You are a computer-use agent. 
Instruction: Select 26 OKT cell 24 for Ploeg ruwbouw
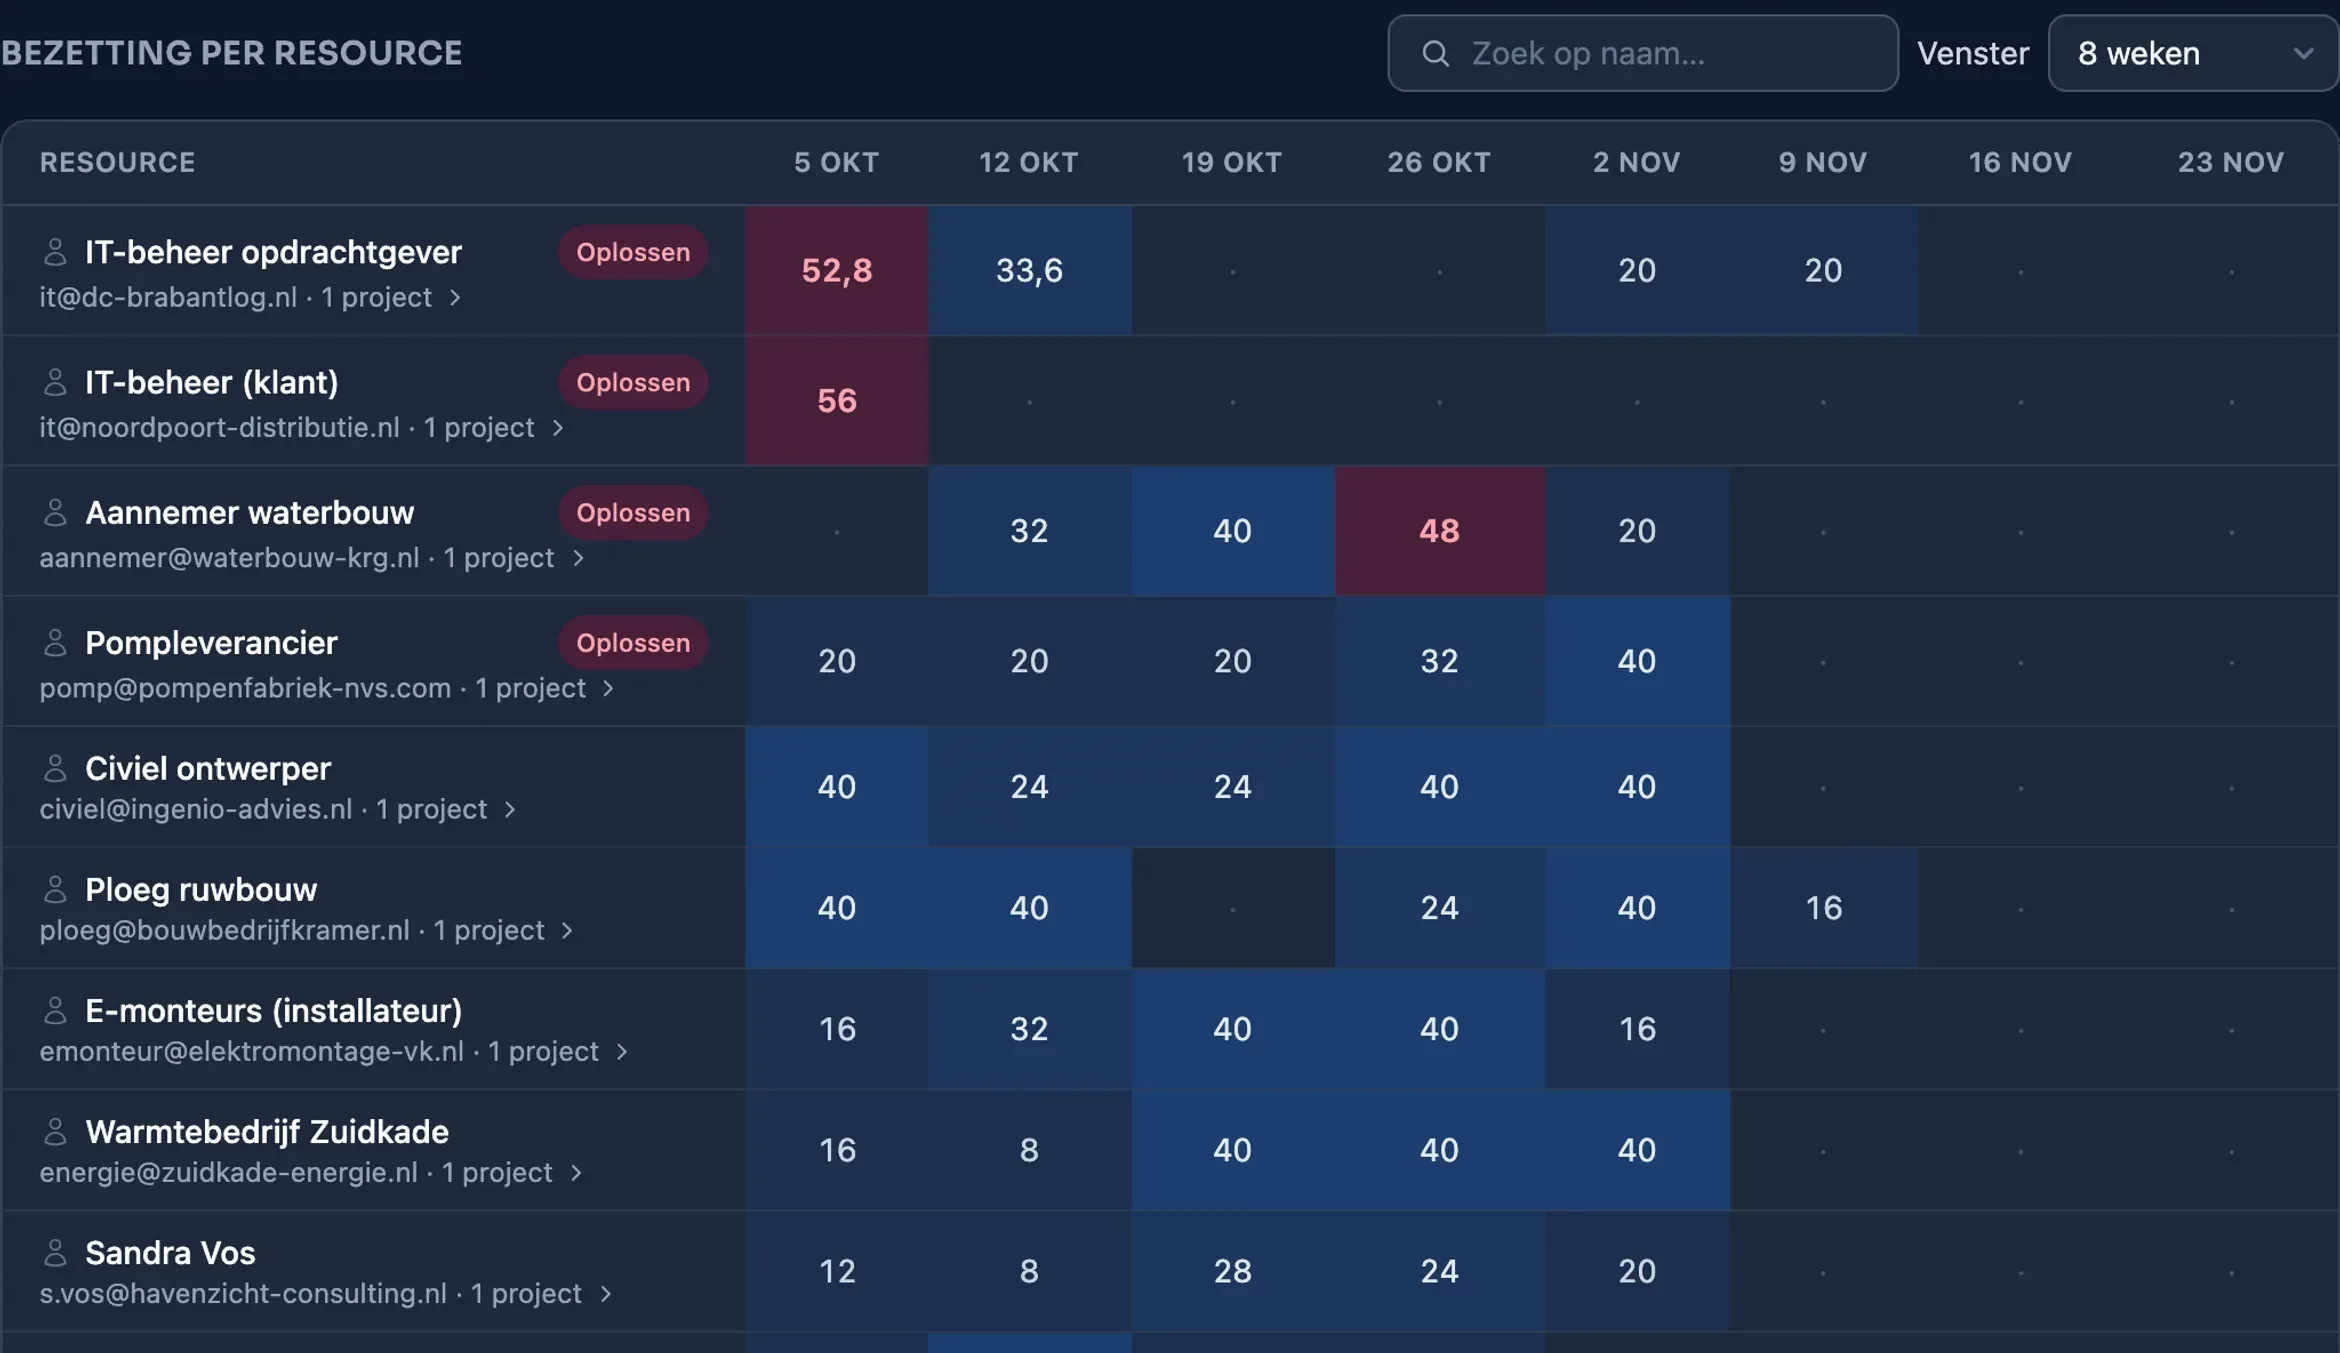coord(1439,908)
